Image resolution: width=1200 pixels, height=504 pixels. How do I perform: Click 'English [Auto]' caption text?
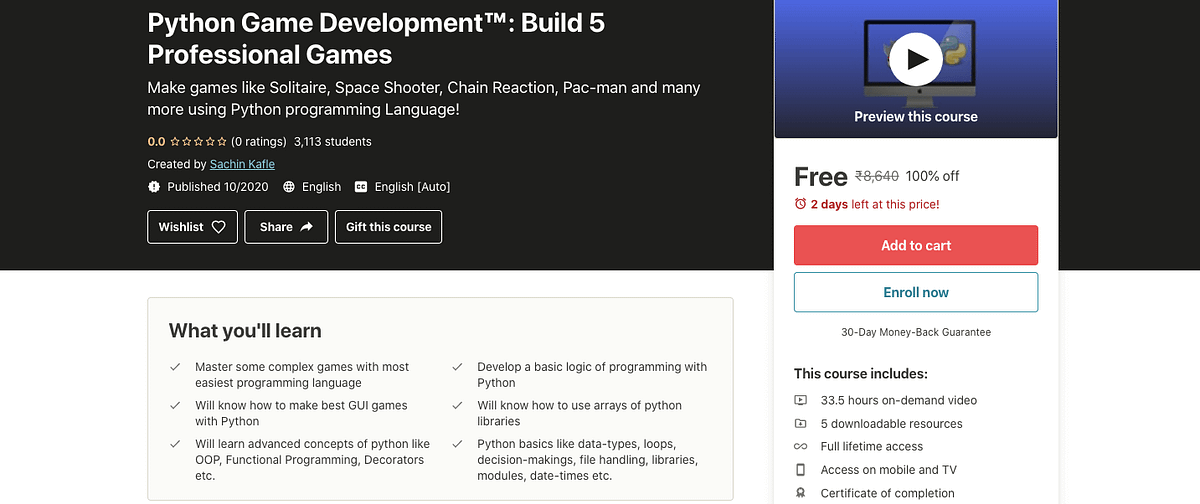[x=412, y=187]
